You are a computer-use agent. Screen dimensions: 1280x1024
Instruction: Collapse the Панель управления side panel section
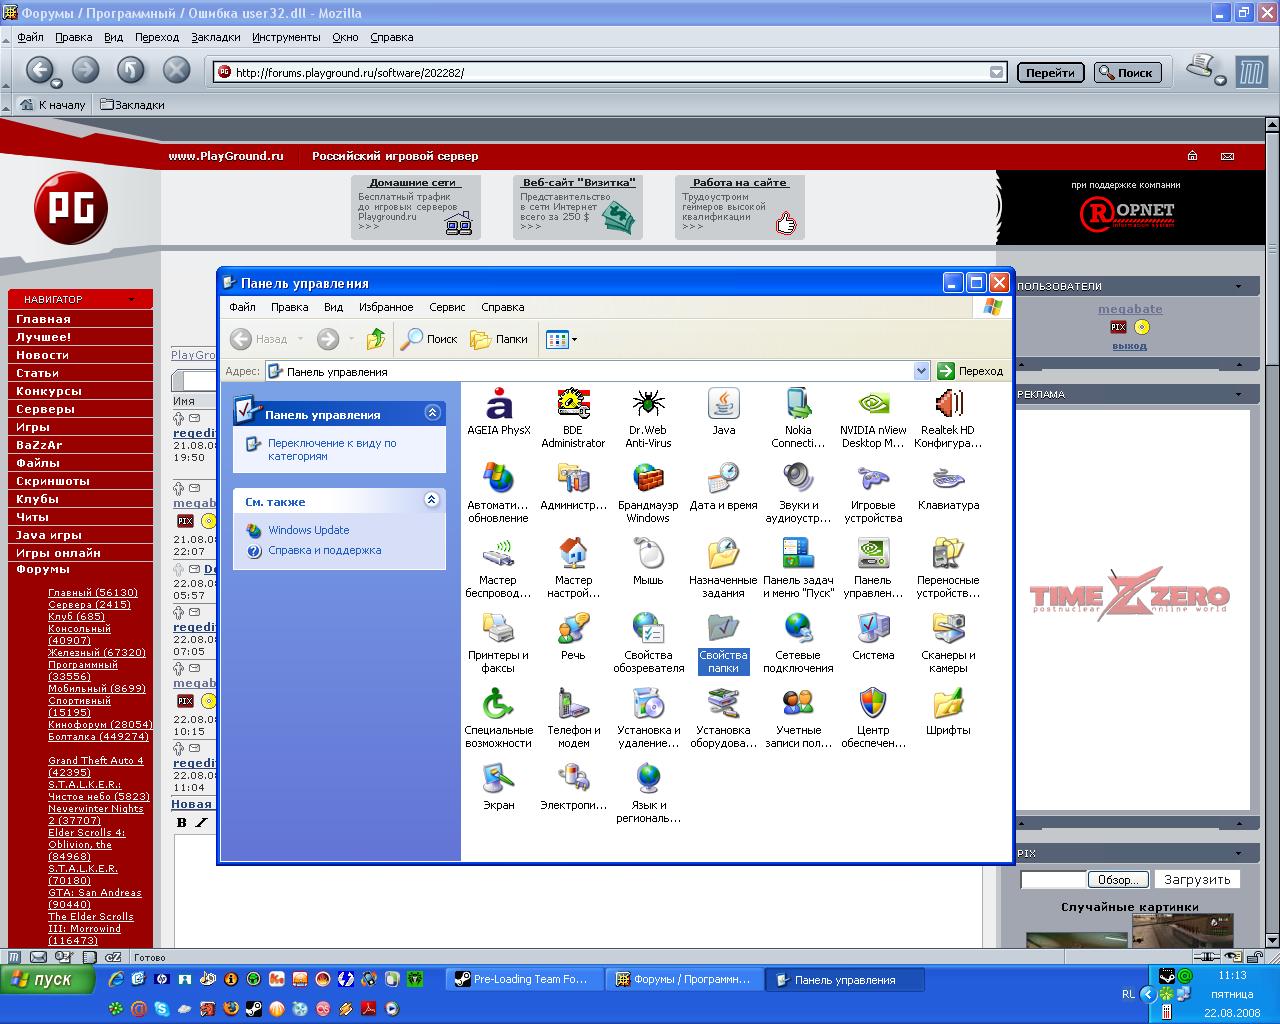coord(432,413)
